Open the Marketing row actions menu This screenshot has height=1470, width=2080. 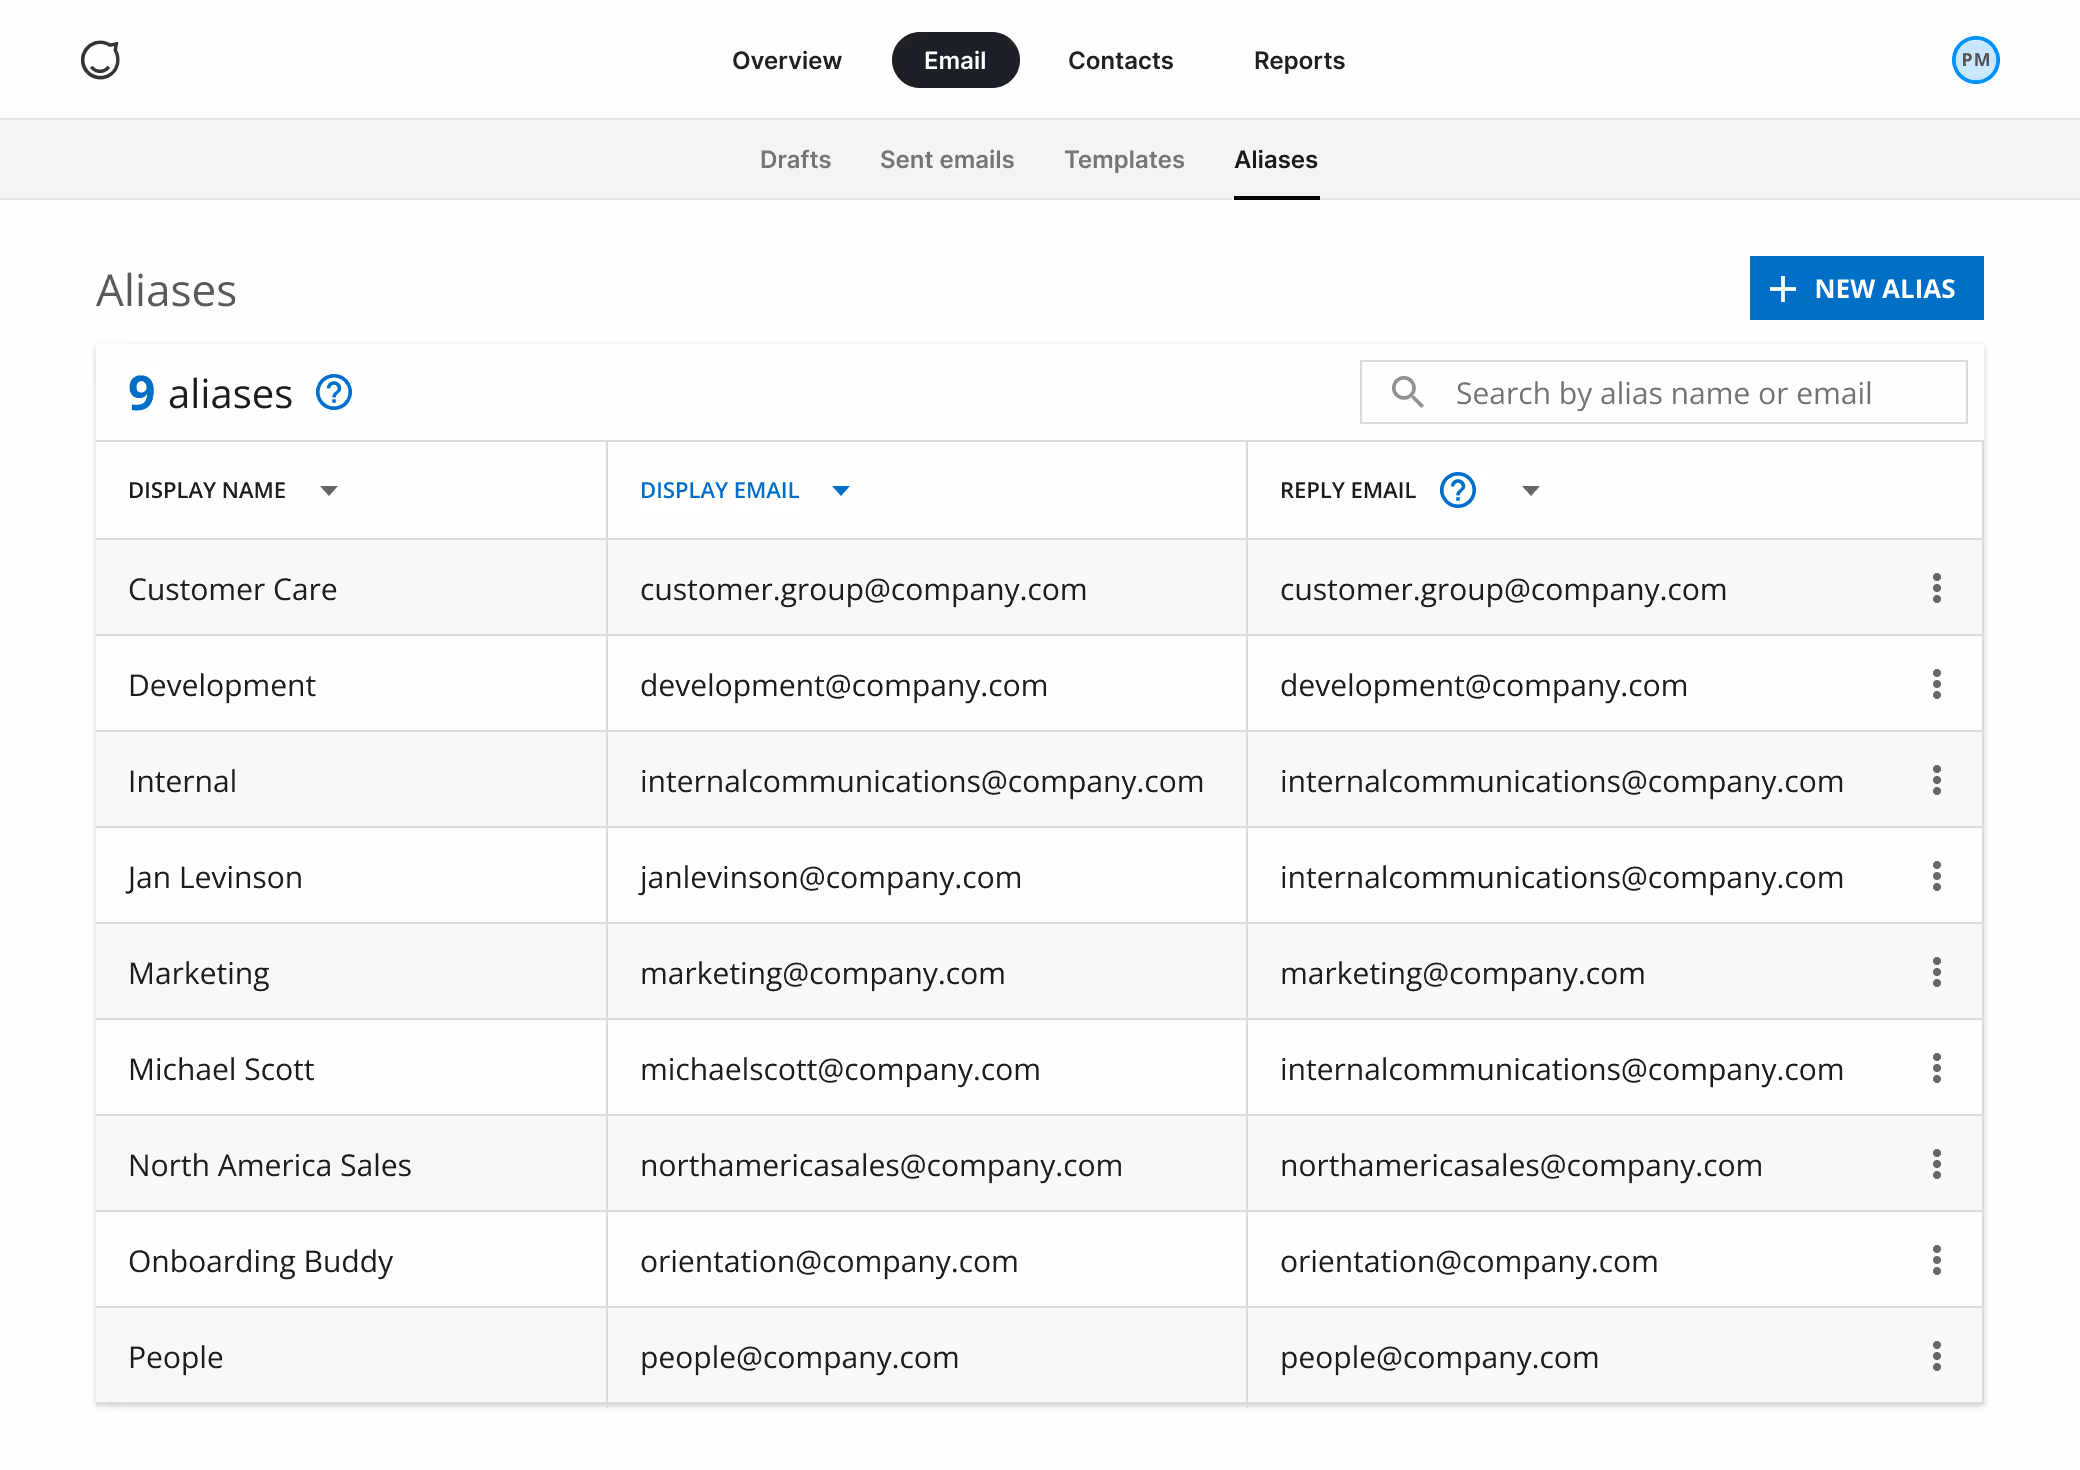click(1937, 972)
